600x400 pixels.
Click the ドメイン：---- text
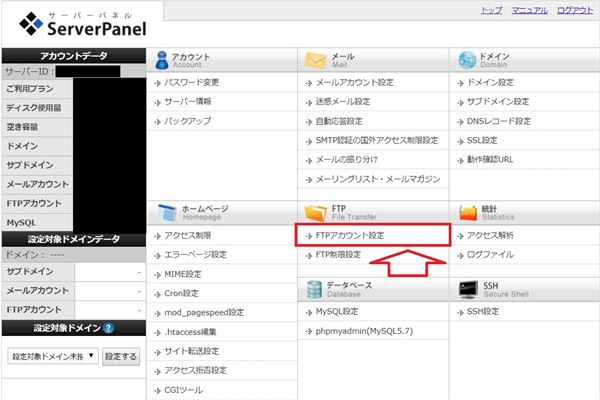coord(35,255)
